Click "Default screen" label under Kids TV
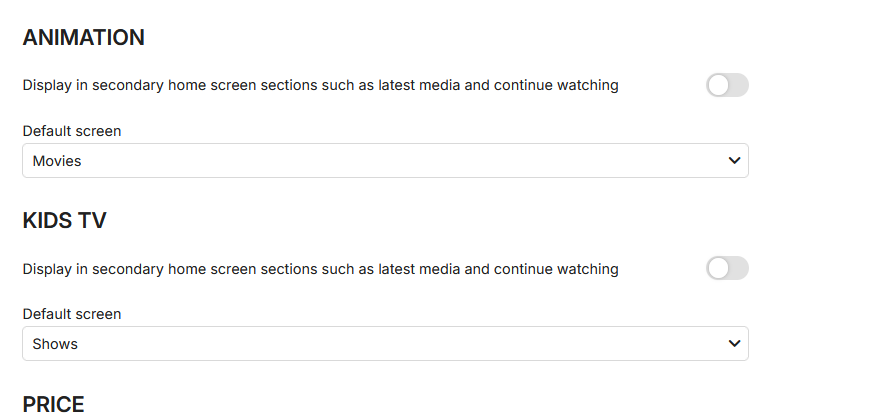 pos(72,314)
